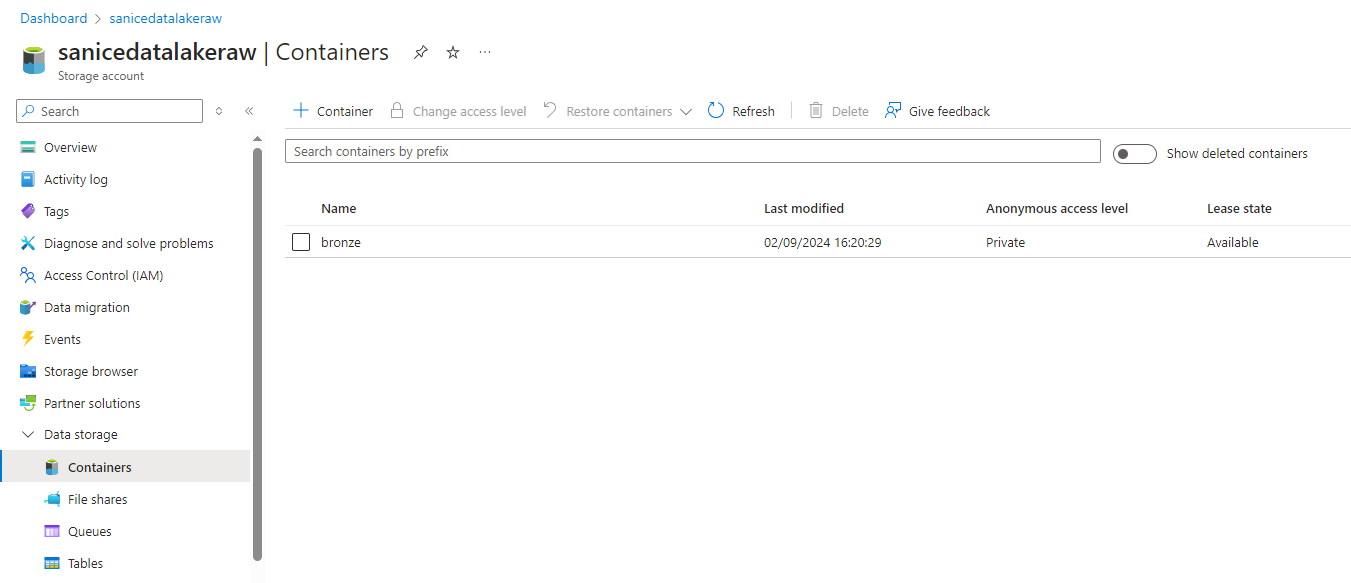Screen dimensions: 1351x583
Task: Click the plus icon to add a container
Action: coord(300,110)
